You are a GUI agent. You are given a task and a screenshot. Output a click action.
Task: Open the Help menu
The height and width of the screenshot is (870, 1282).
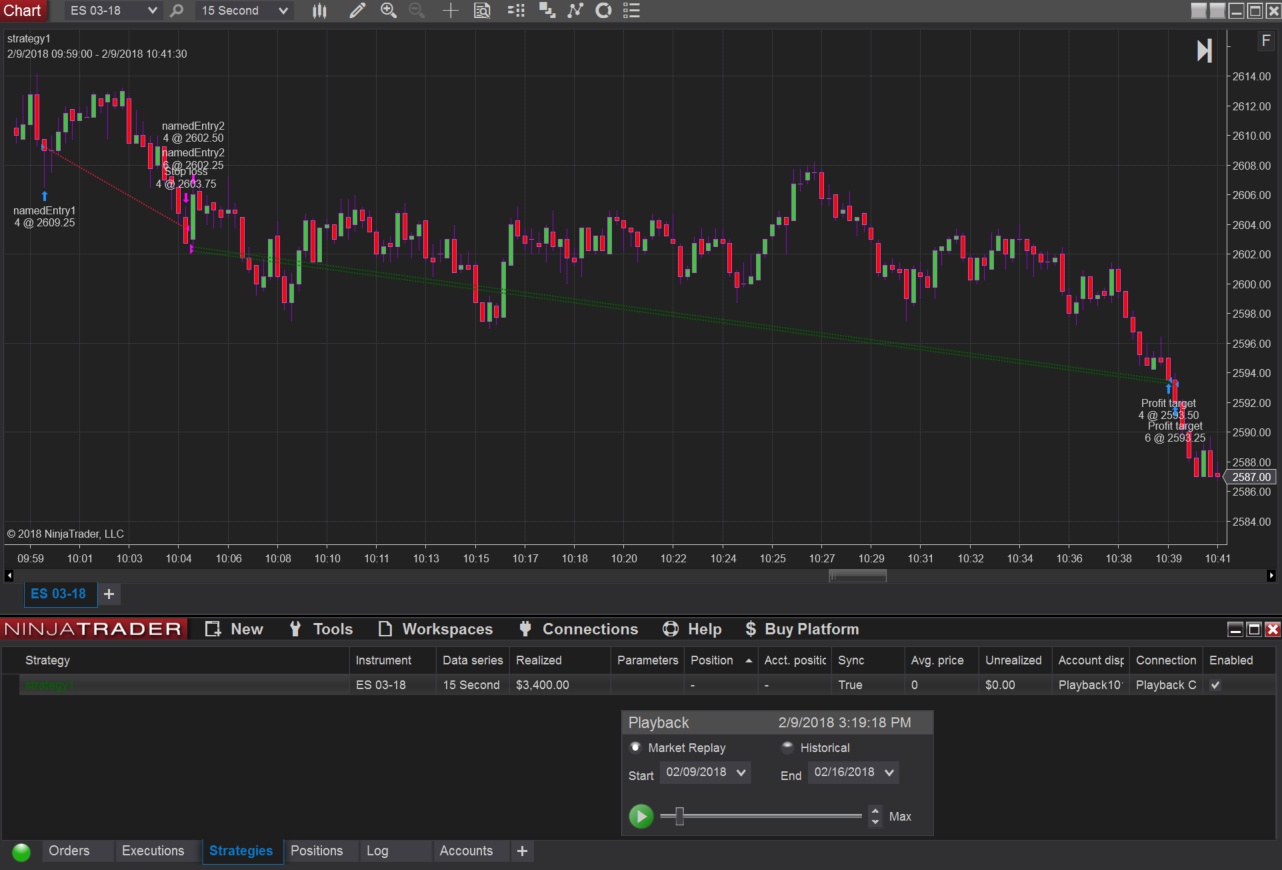click(x=692, y=629)
